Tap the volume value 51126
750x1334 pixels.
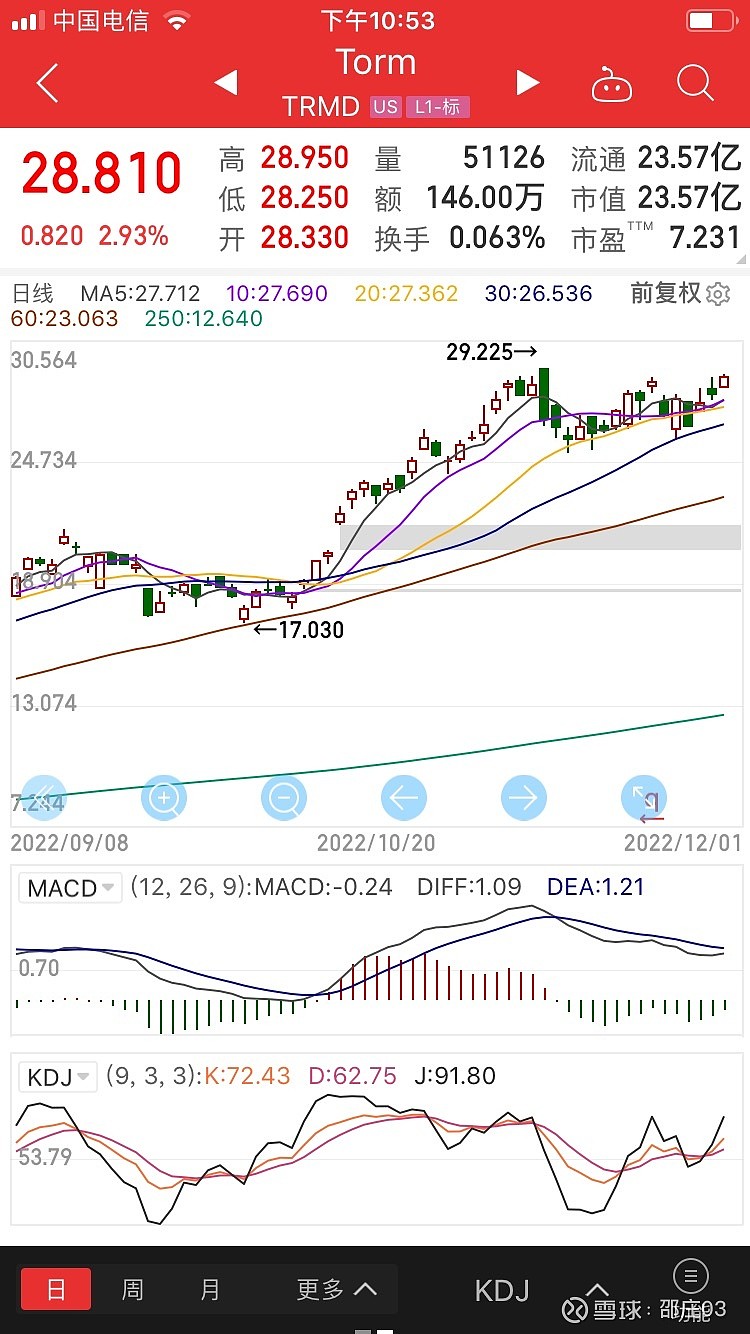pyautogui.click(x=504, y=158)
